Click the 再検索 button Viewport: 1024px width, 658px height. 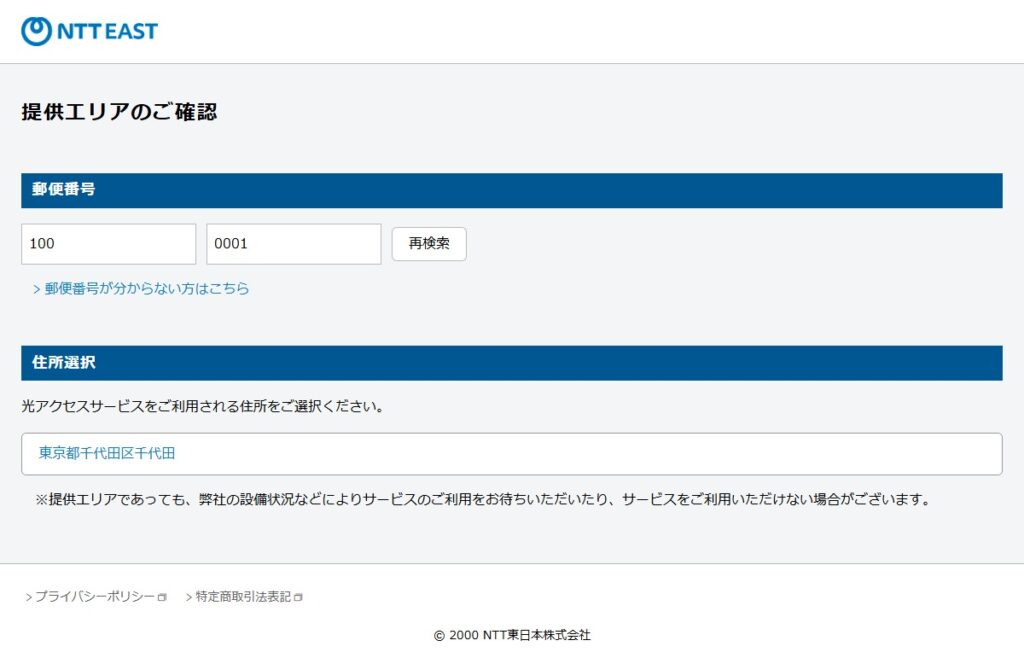429,244
